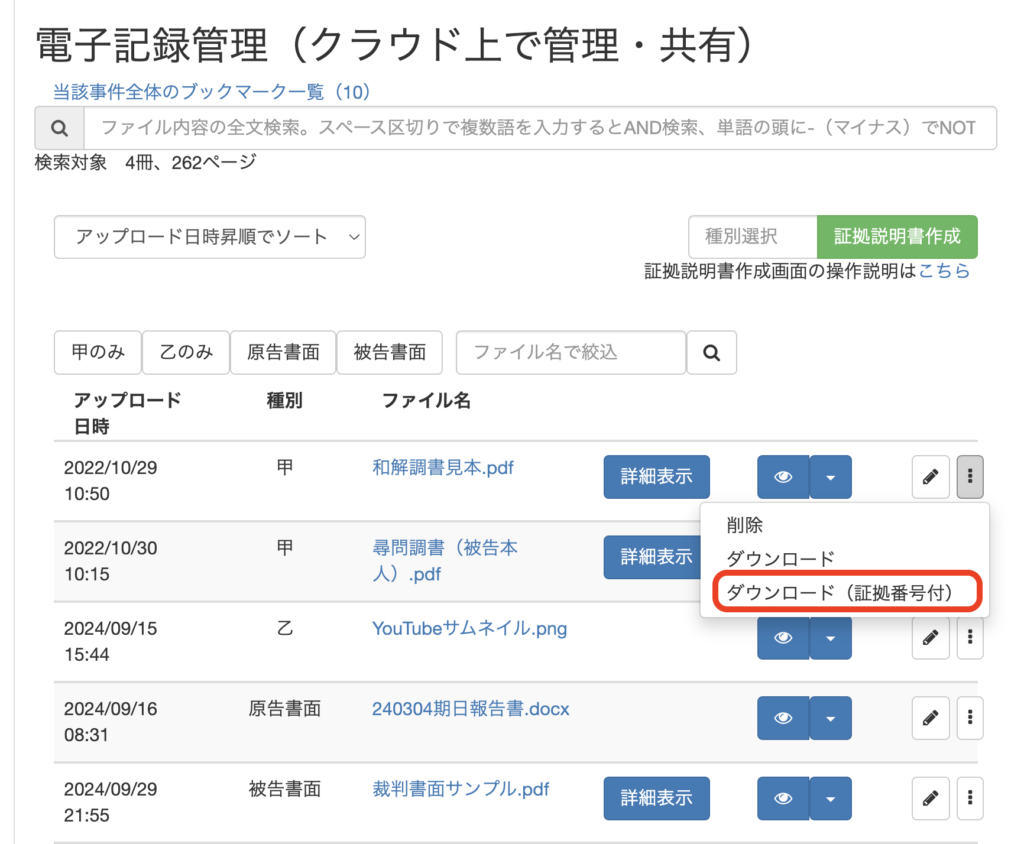Filter the list with 甲のみ button
Viewport: 1024px width, 844px height.
[98, 352]
